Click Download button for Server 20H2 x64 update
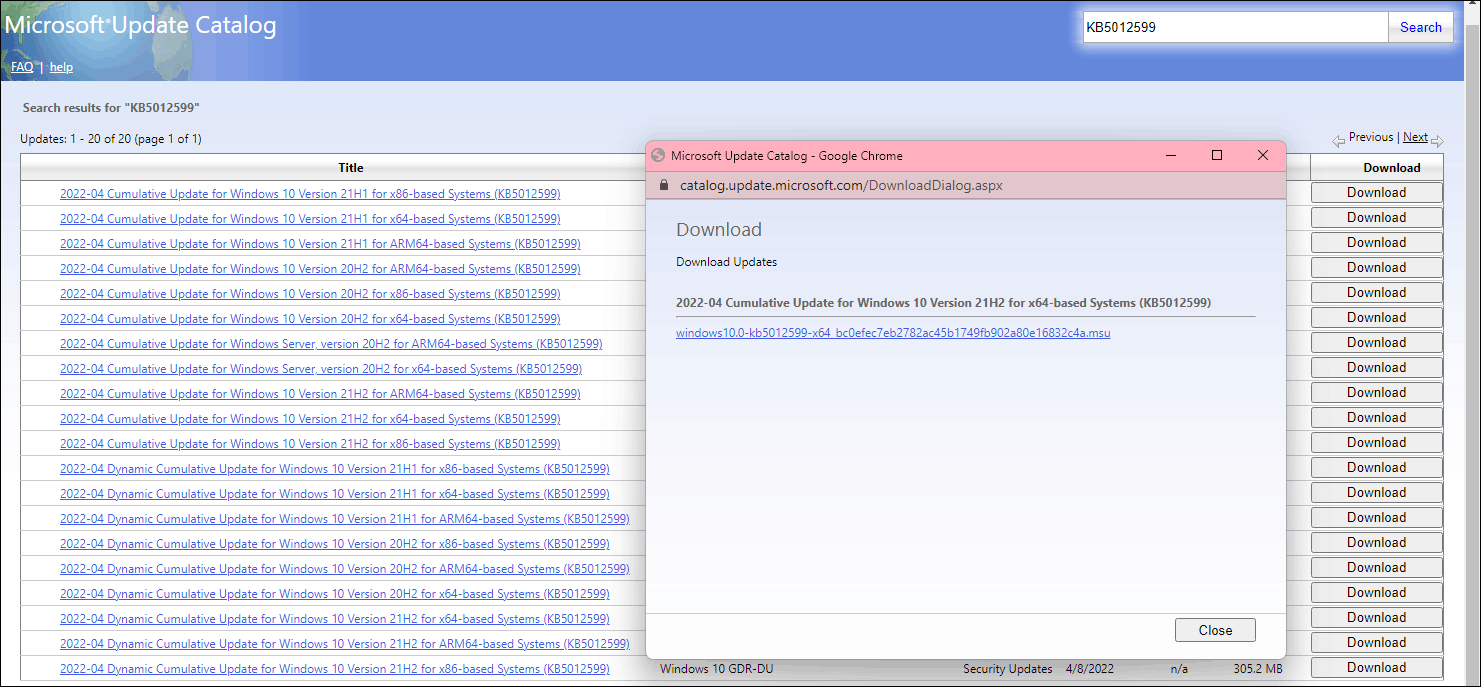 tap(1376, 368)
